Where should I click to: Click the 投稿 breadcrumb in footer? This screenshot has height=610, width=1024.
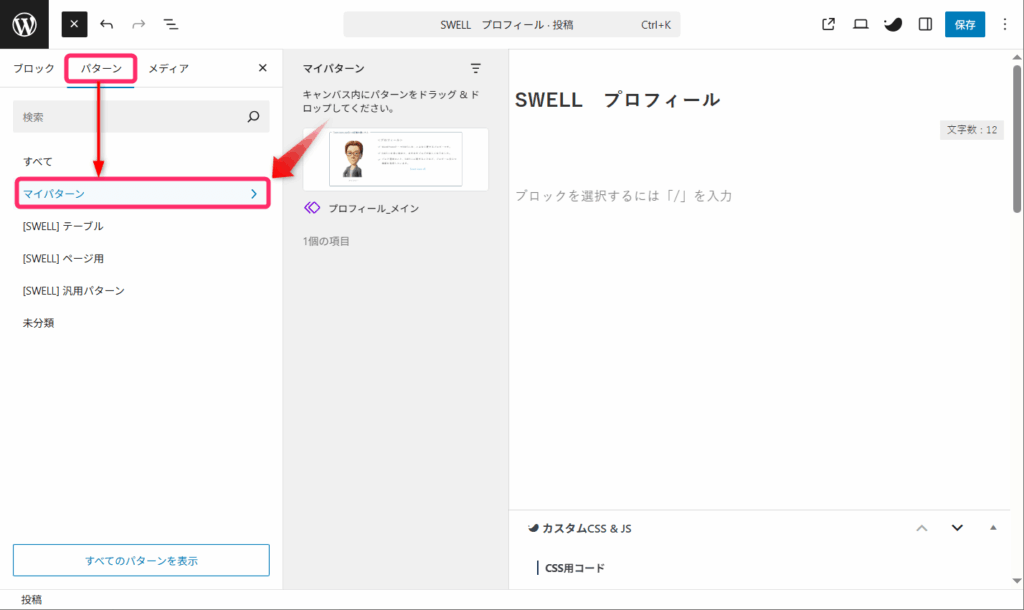tap(31, 600)
